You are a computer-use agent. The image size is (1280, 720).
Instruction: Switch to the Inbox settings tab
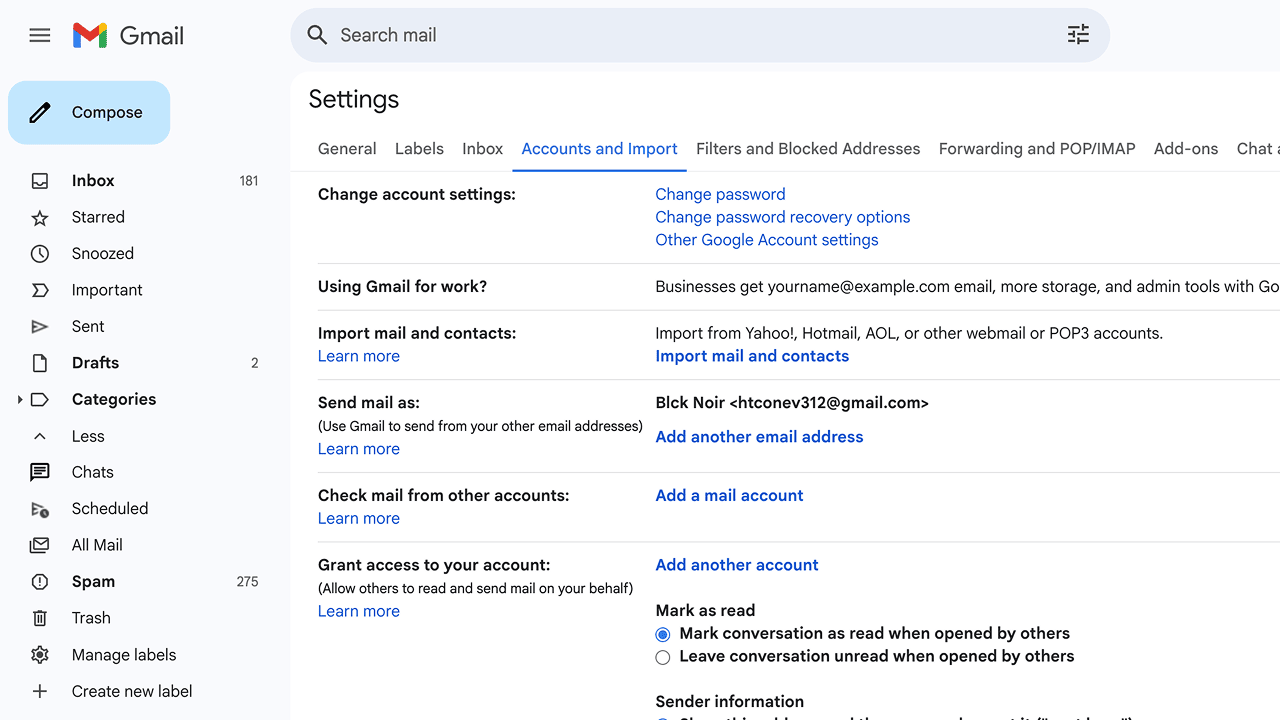(x=482, y=149)
